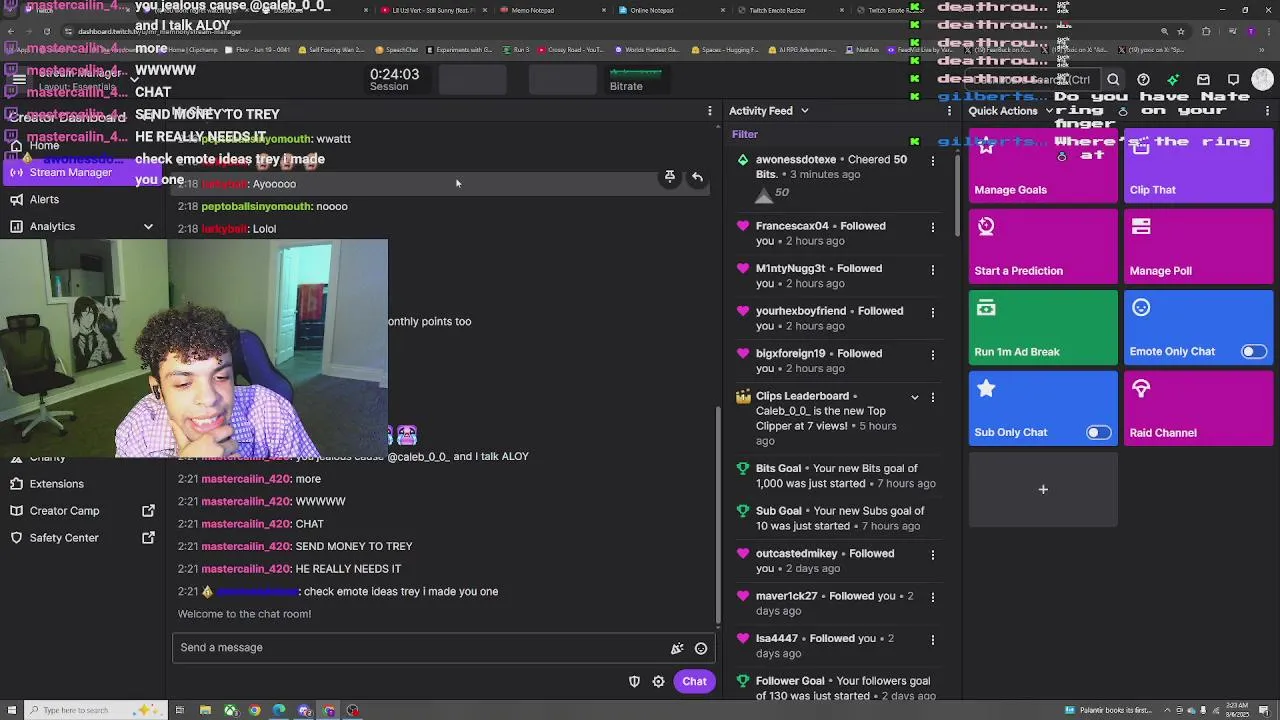Open the Manage Poll quick action
Image resolution: width=1280 pixels, height=720 pixels.
(1198, 246)
